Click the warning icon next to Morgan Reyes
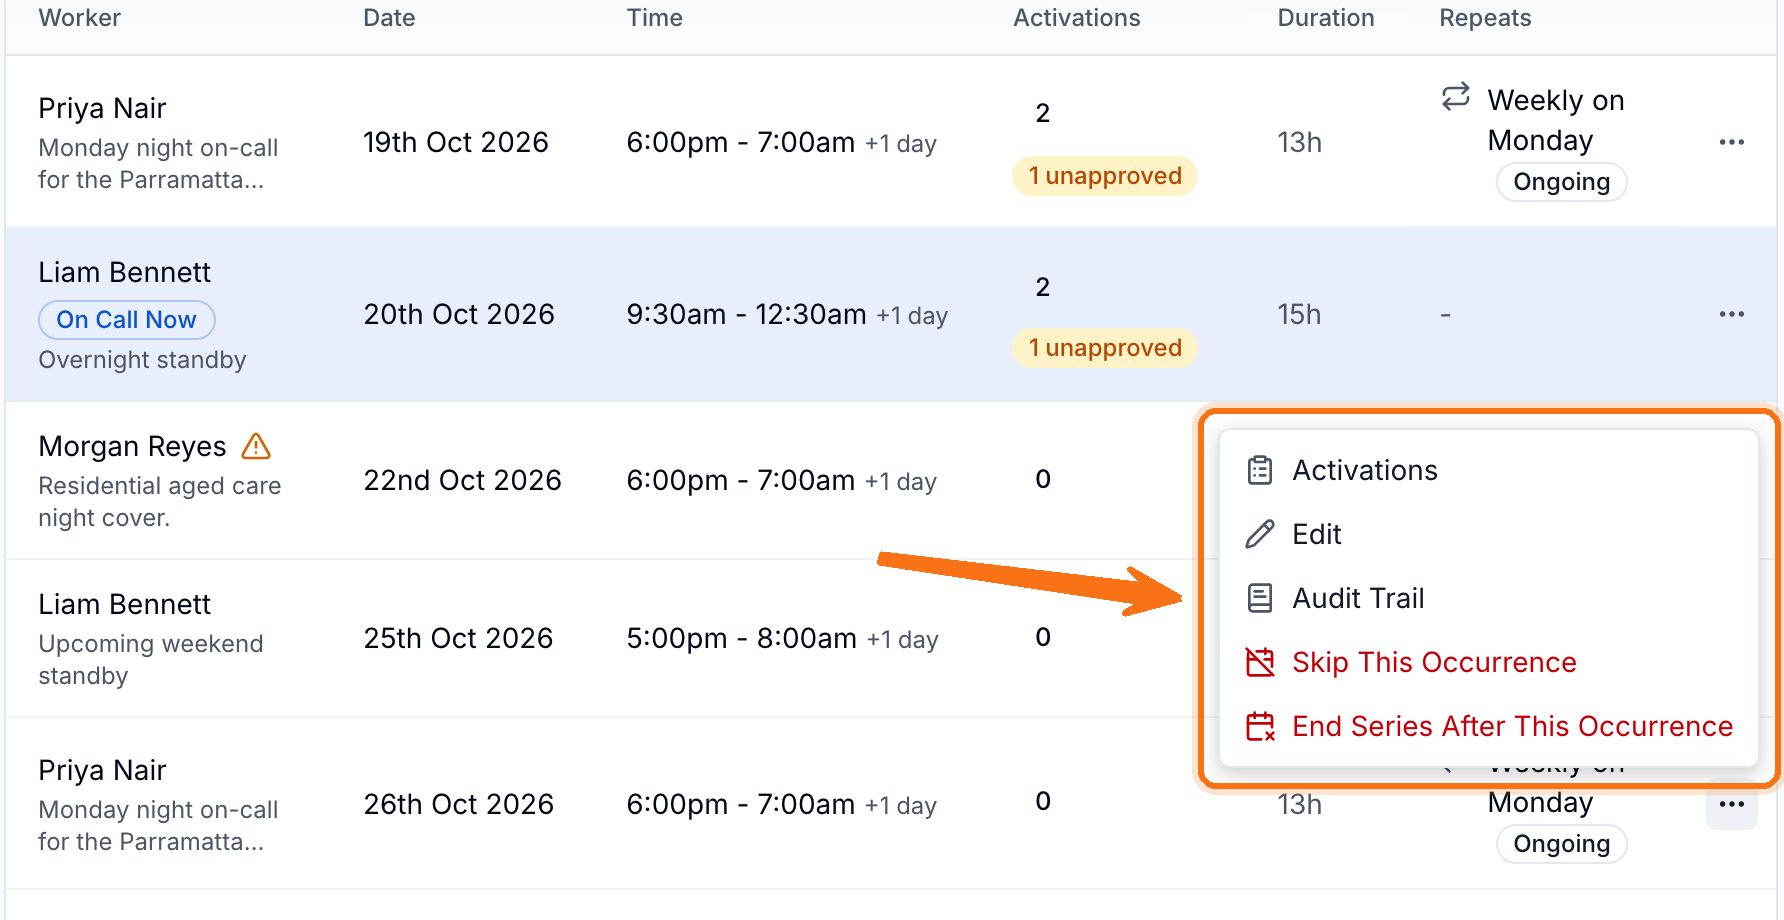 [256, 446]
